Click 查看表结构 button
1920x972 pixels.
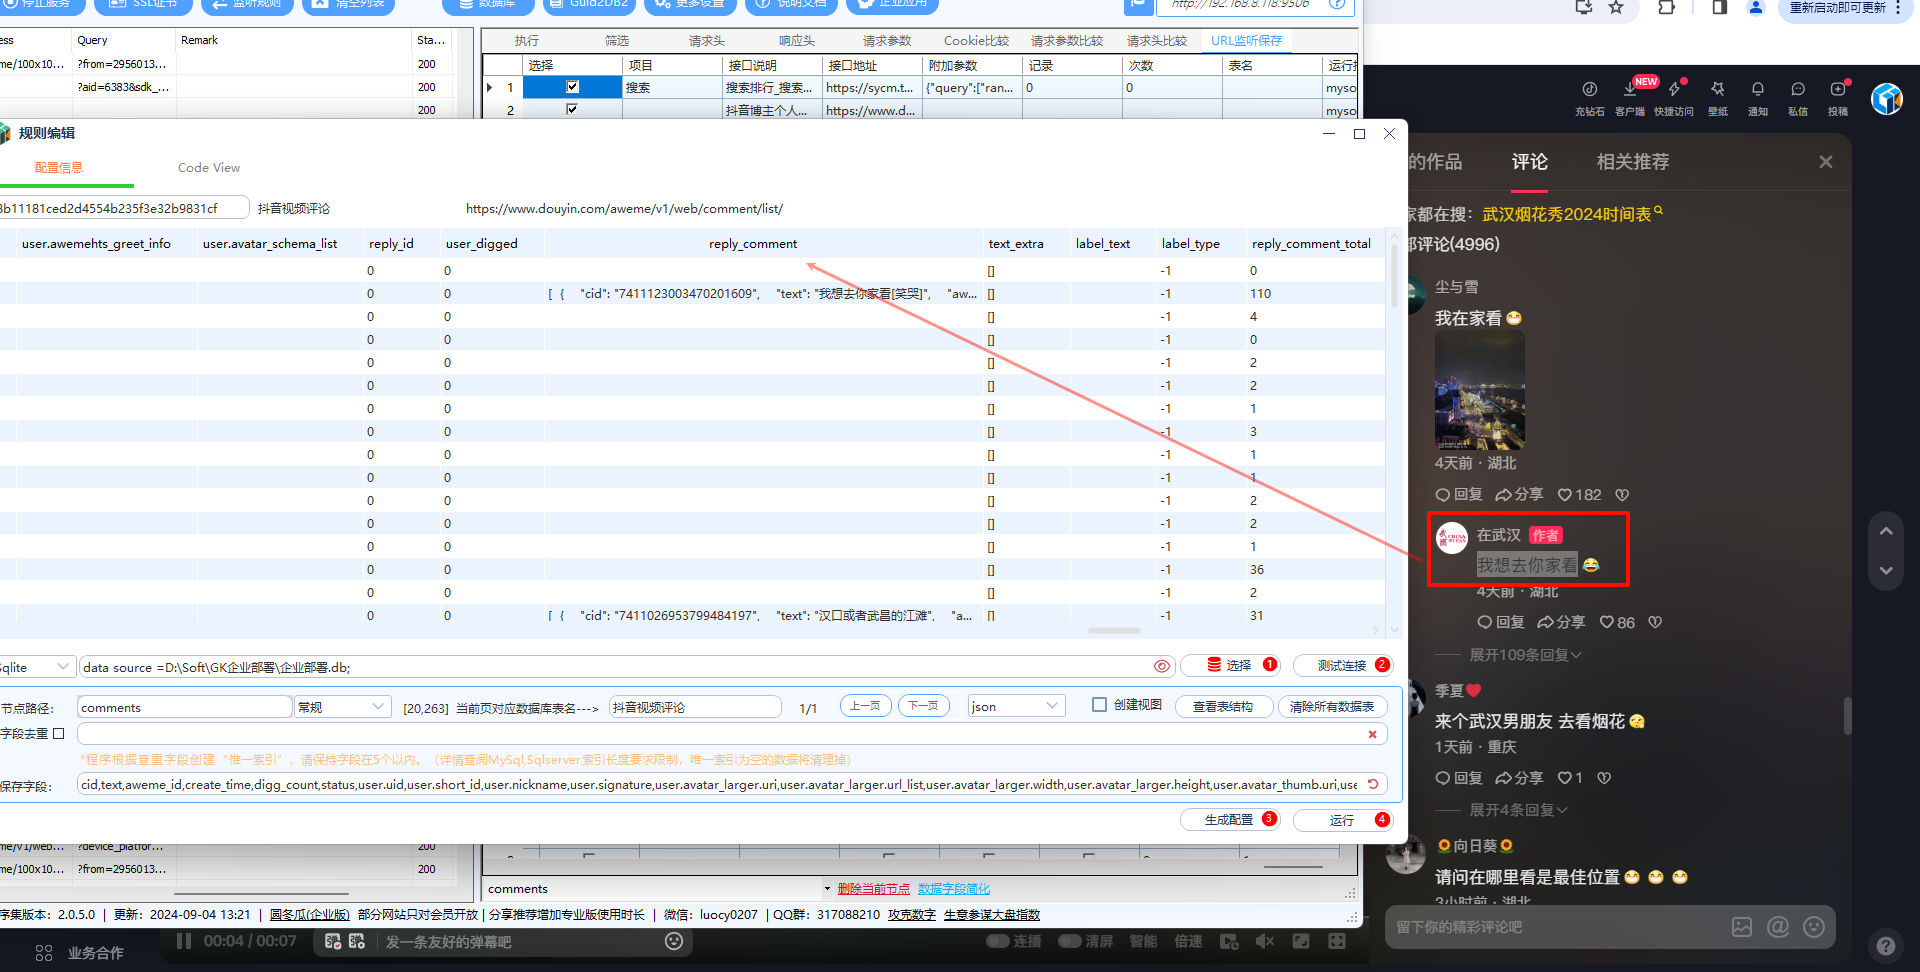coord(1223,707)
